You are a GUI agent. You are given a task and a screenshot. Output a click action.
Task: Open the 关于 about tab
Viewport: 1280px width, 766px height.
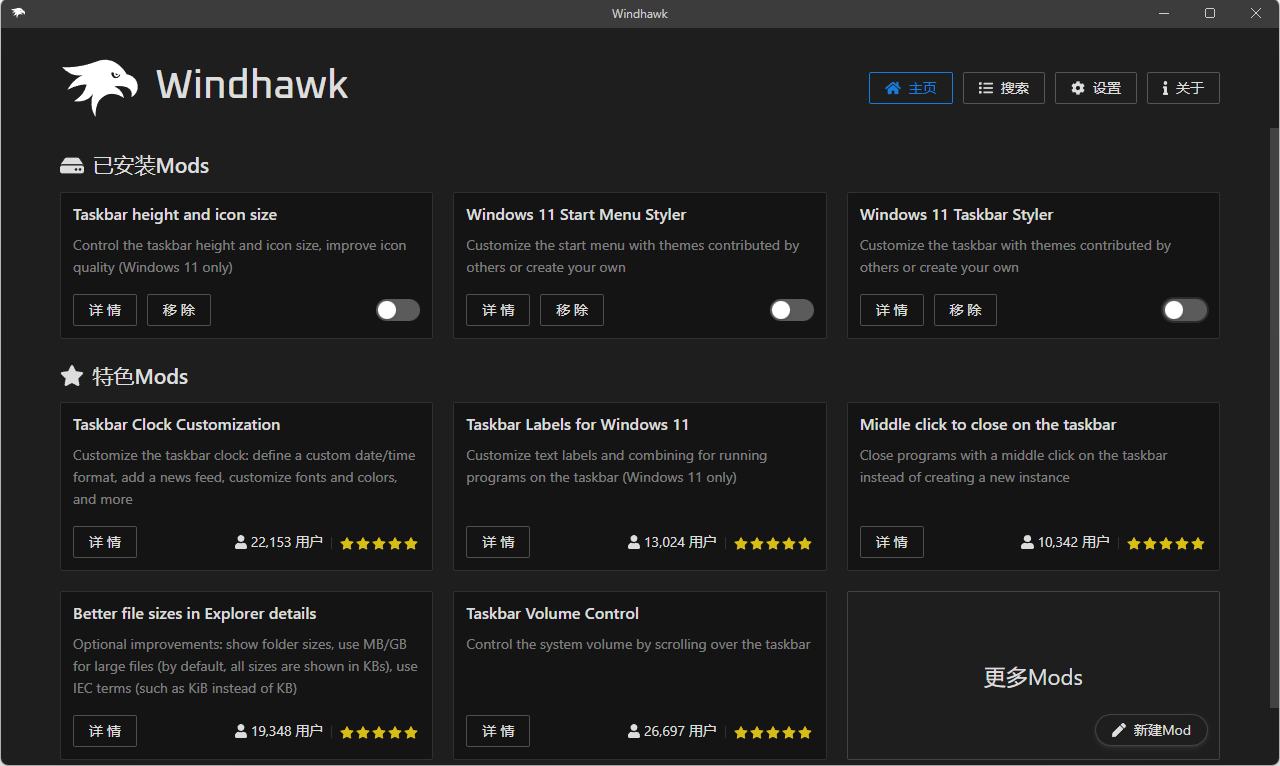1183,88
